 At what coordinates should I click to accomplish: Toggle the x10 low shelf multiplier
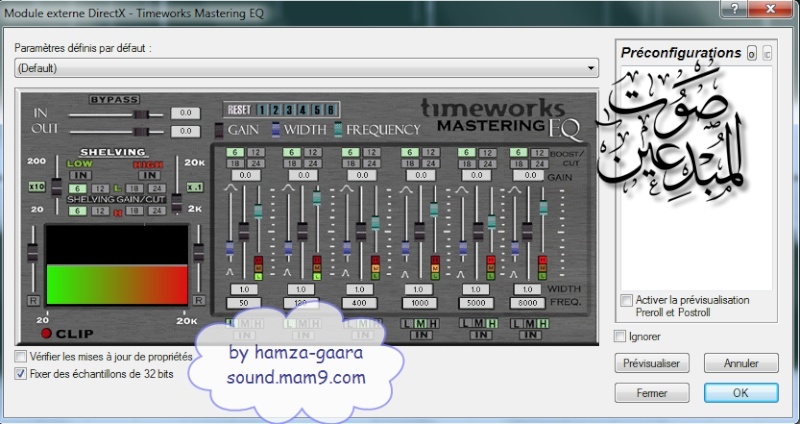[37, 187]
